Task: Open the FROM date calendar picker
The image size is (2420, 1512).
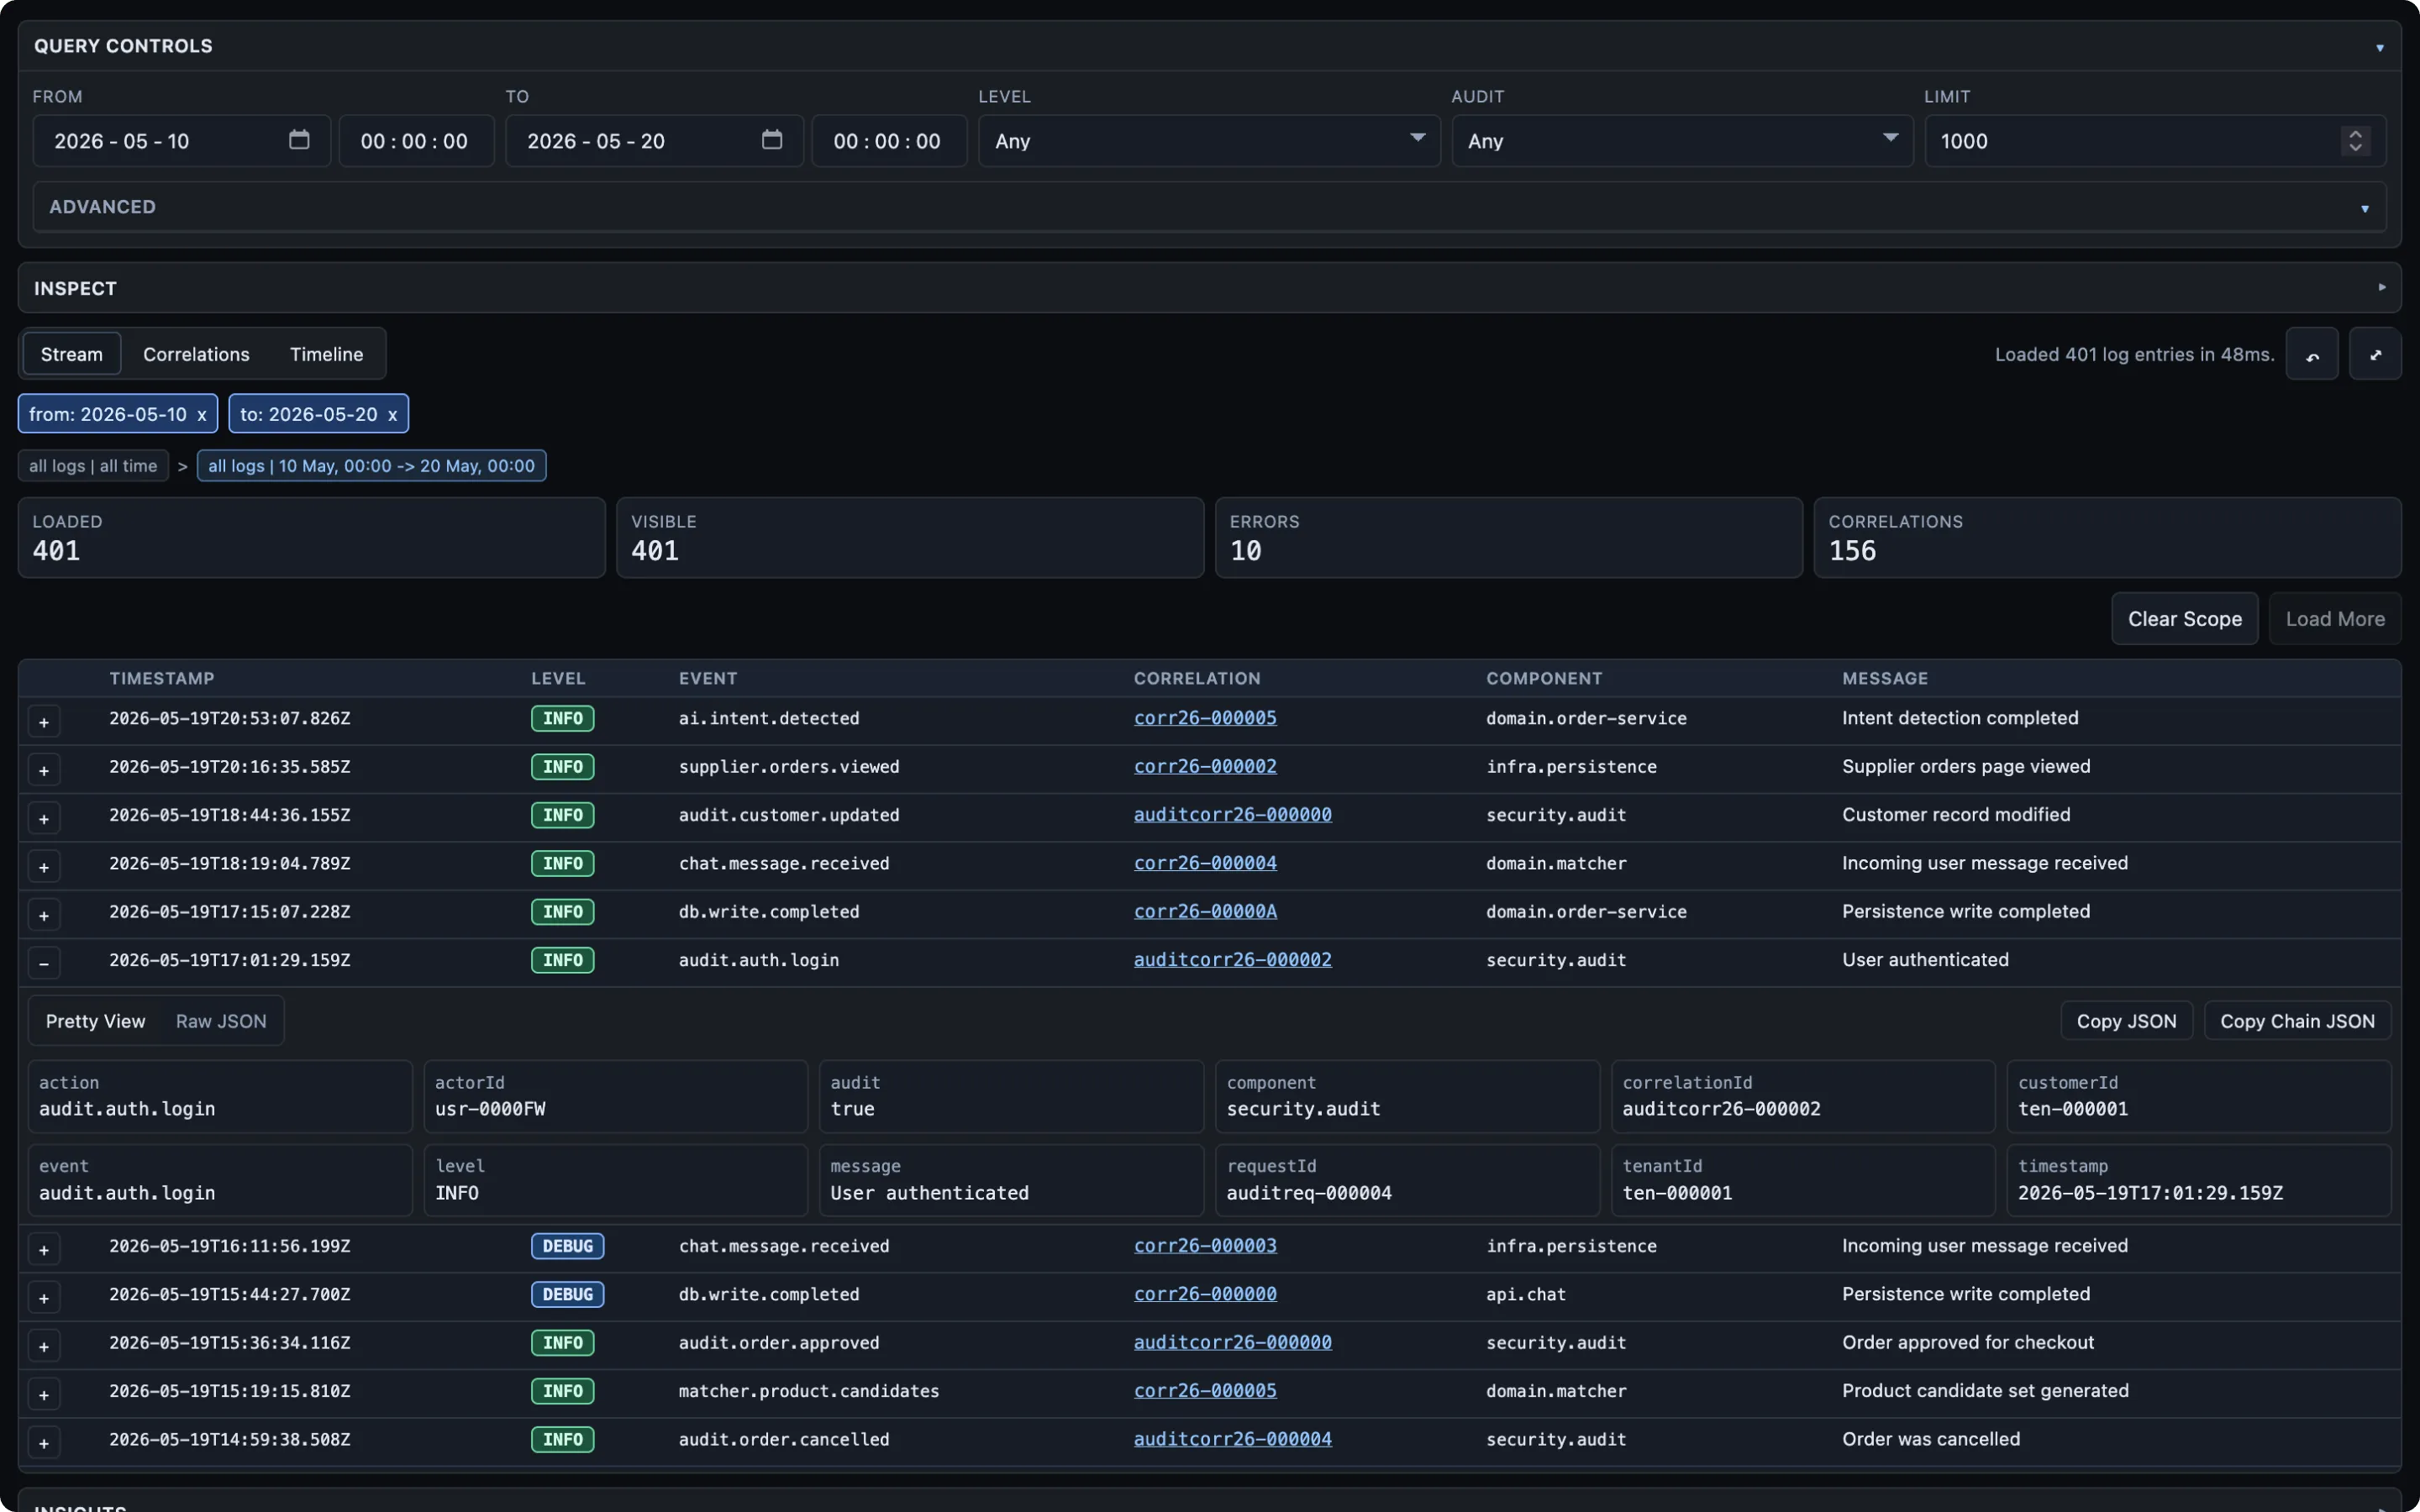Action: (299, 140)
